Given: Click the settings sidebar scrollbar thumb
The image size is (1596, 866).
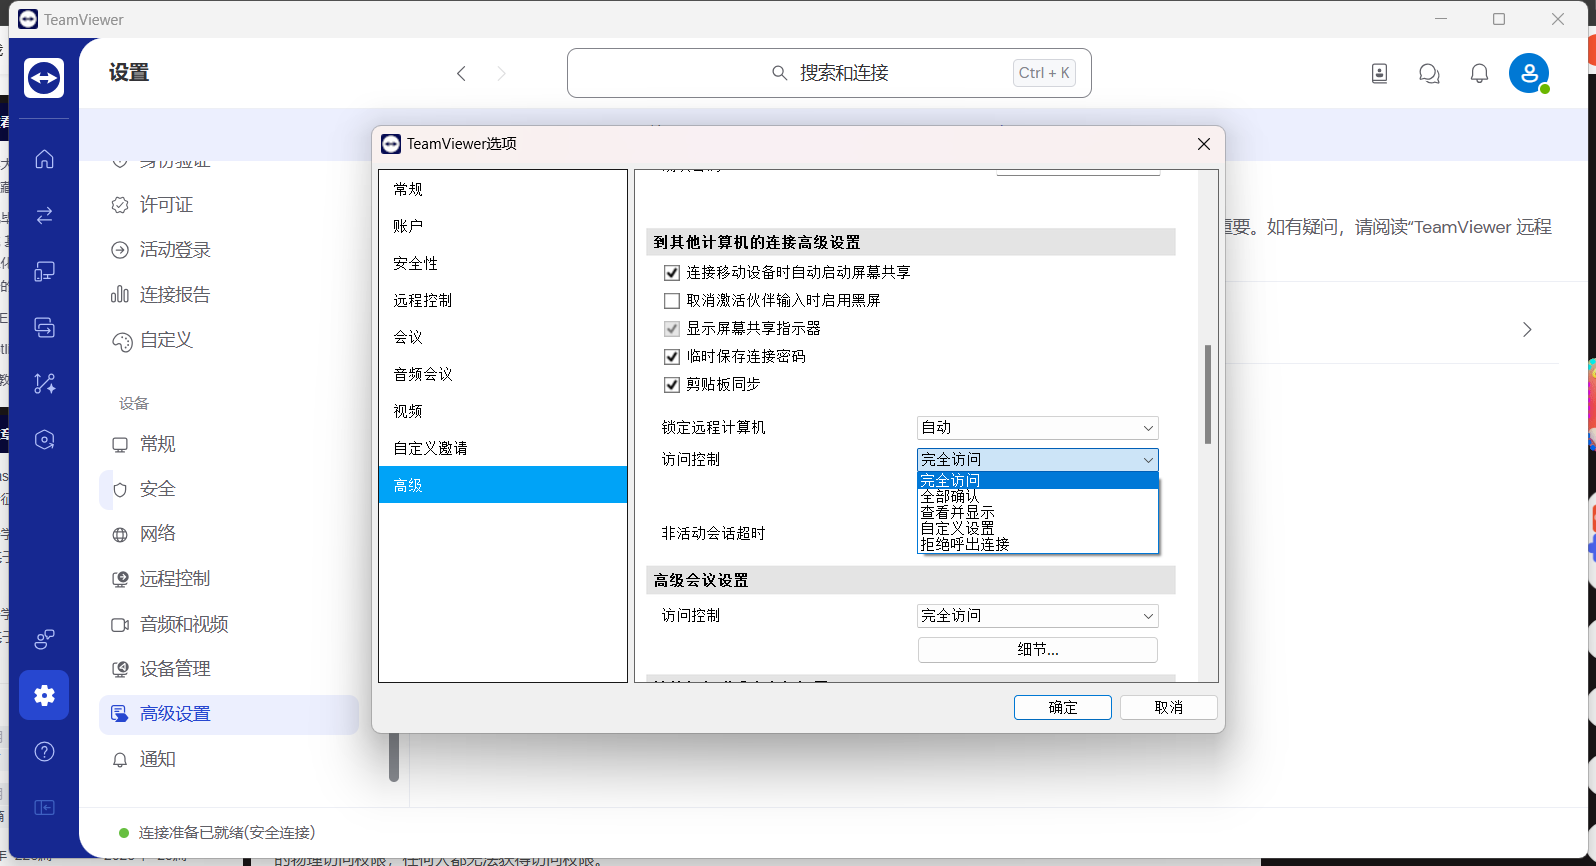Looking at the screenshot, I should pos(394,757).
